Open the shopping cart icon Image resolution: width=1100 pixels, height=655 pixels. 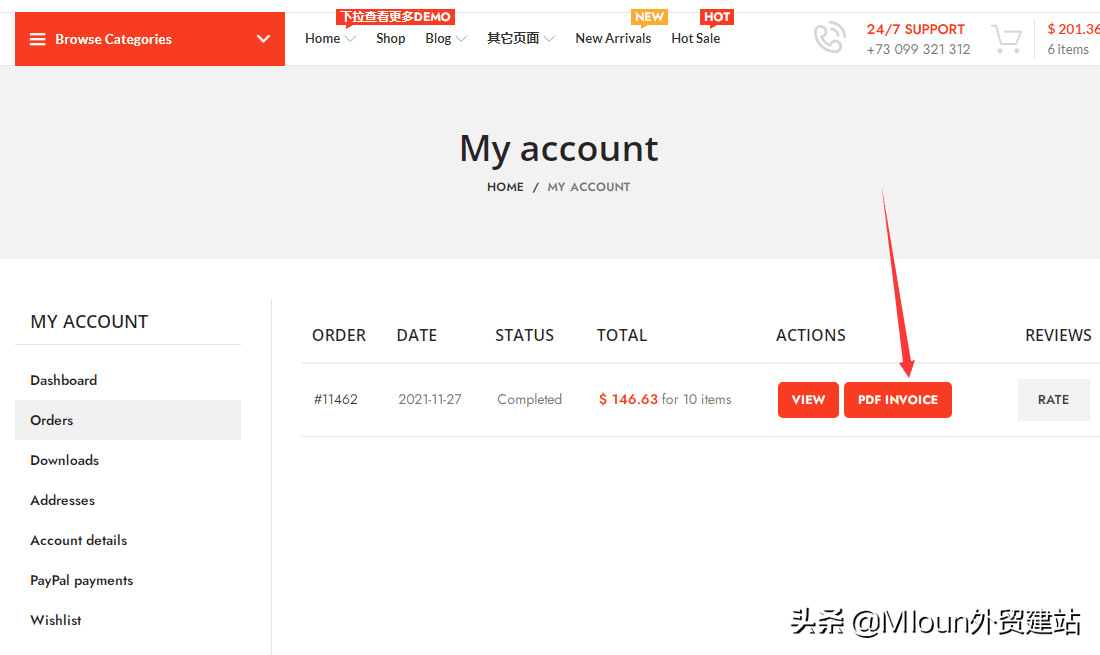click(1006, 38)
